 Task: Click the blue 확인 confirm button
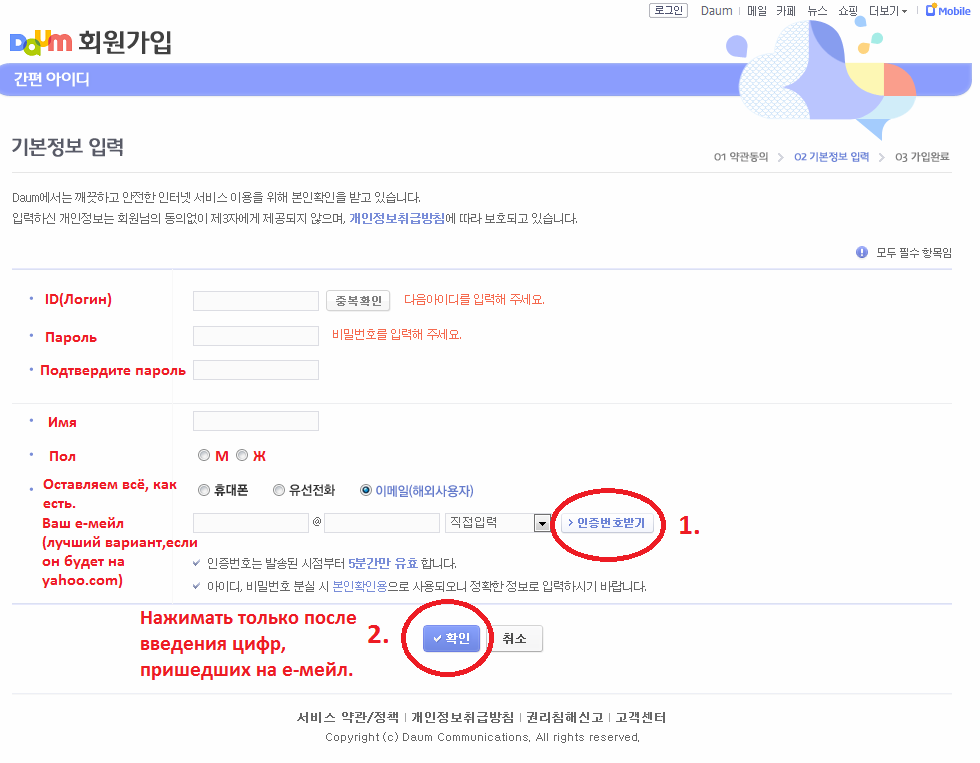click(x=451, y=639)
